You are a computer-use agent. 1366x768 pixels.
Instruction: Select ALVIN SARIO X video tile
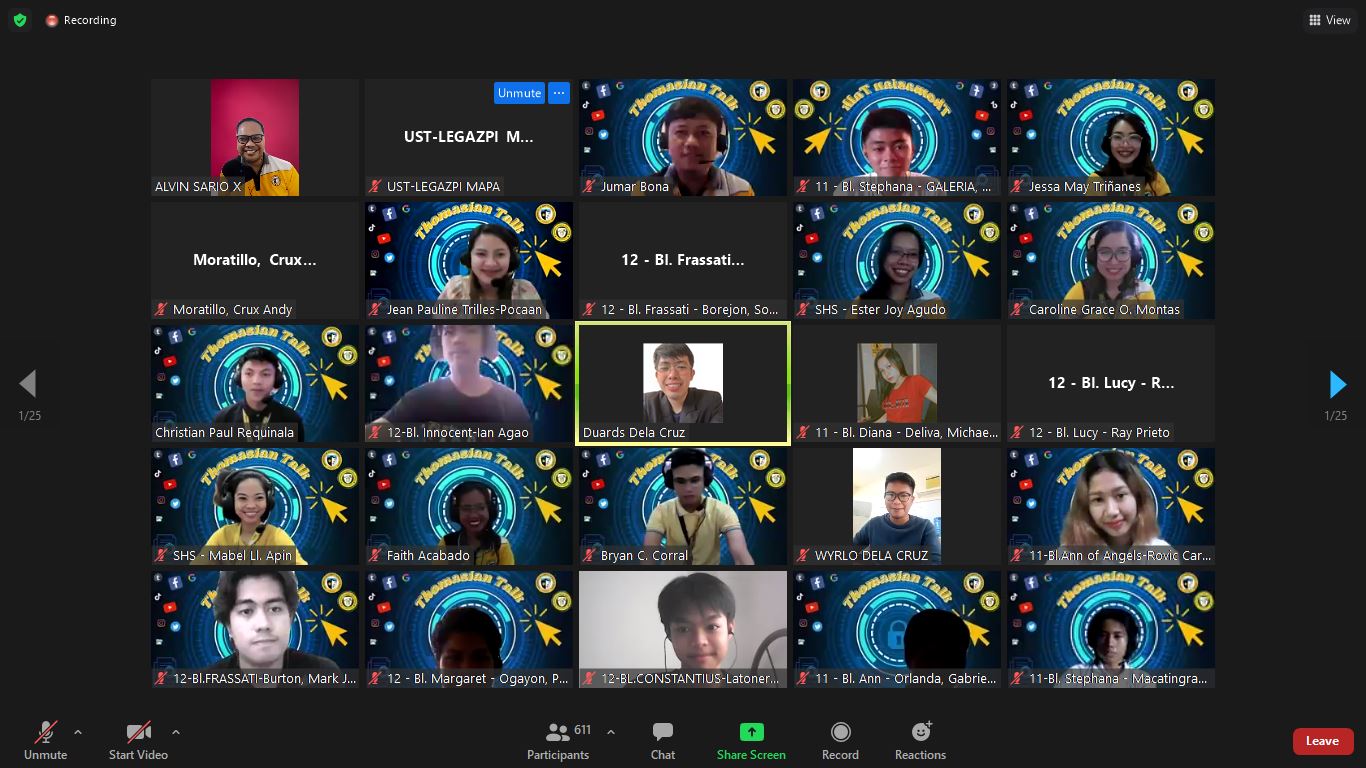coord(255,138)
